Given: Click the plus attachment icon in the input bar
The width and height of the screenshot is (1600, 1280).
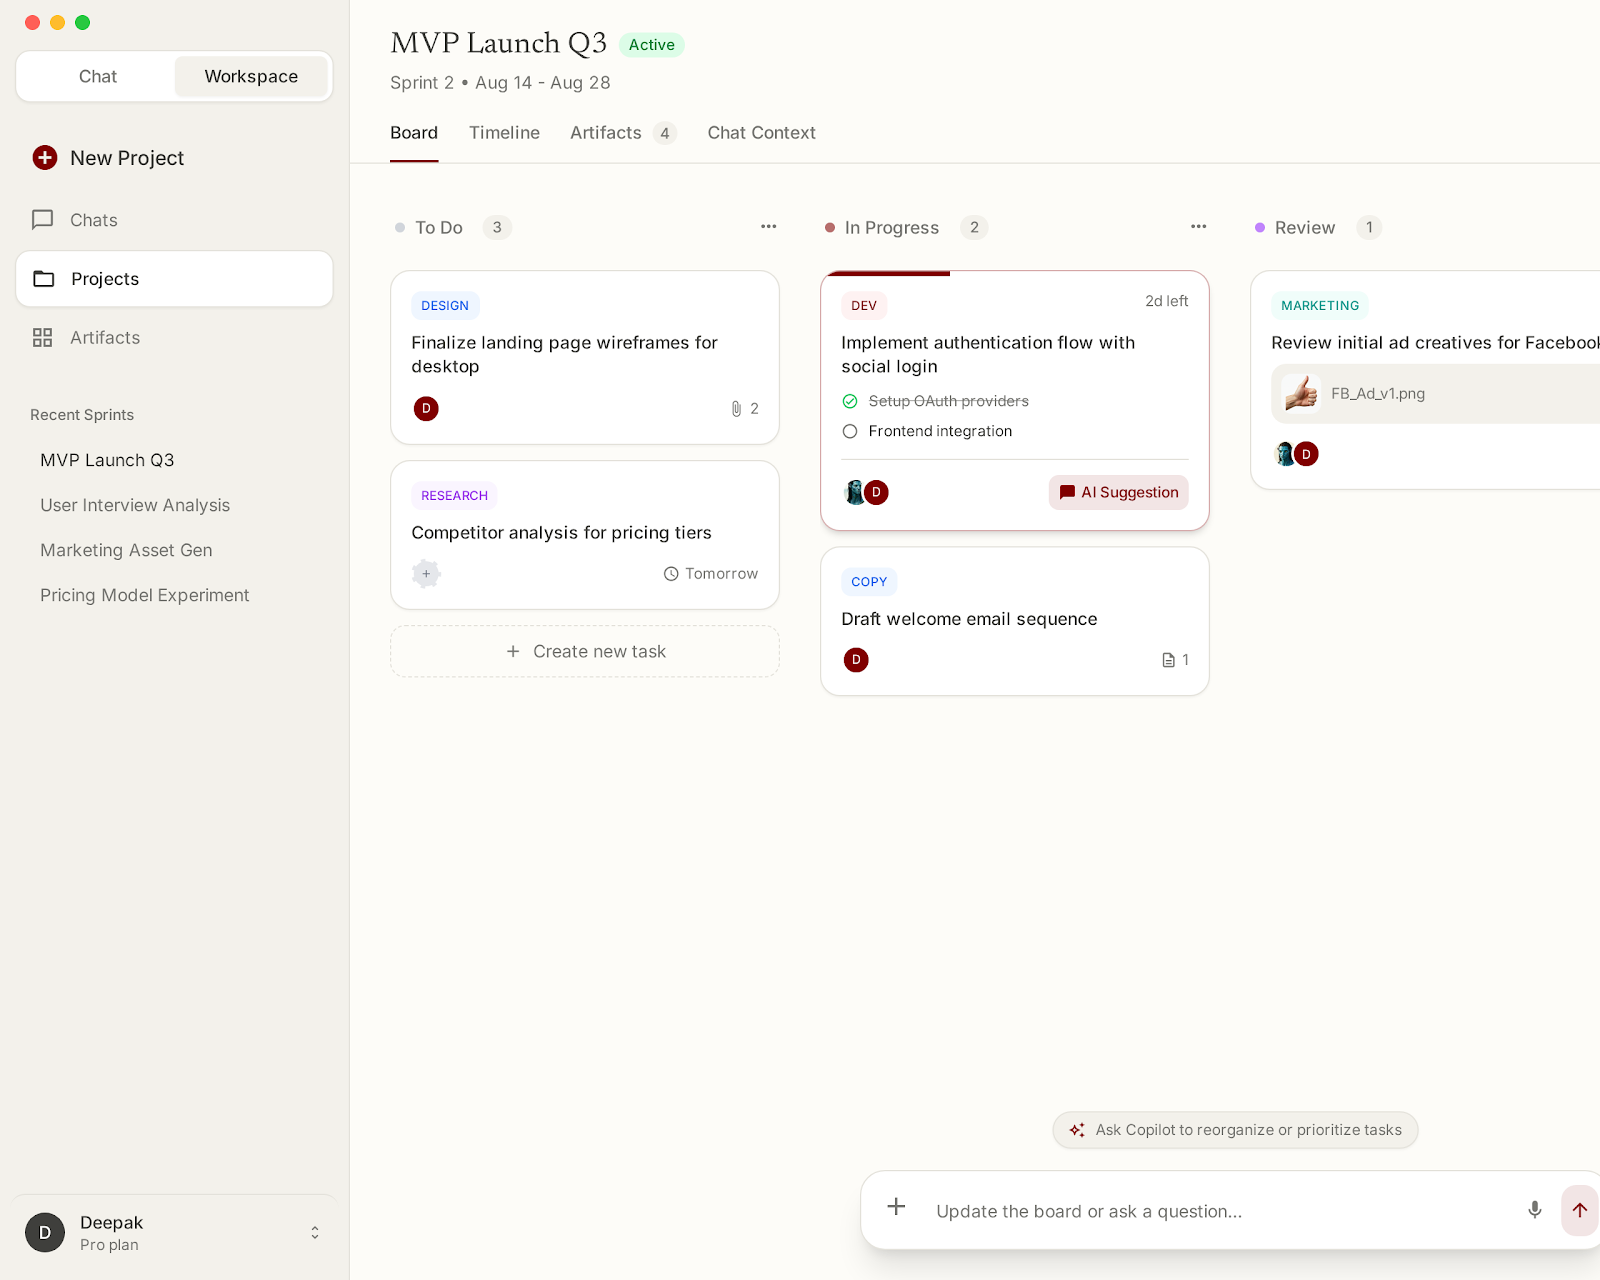Looking at the screenshot, I should (896, 1207).
